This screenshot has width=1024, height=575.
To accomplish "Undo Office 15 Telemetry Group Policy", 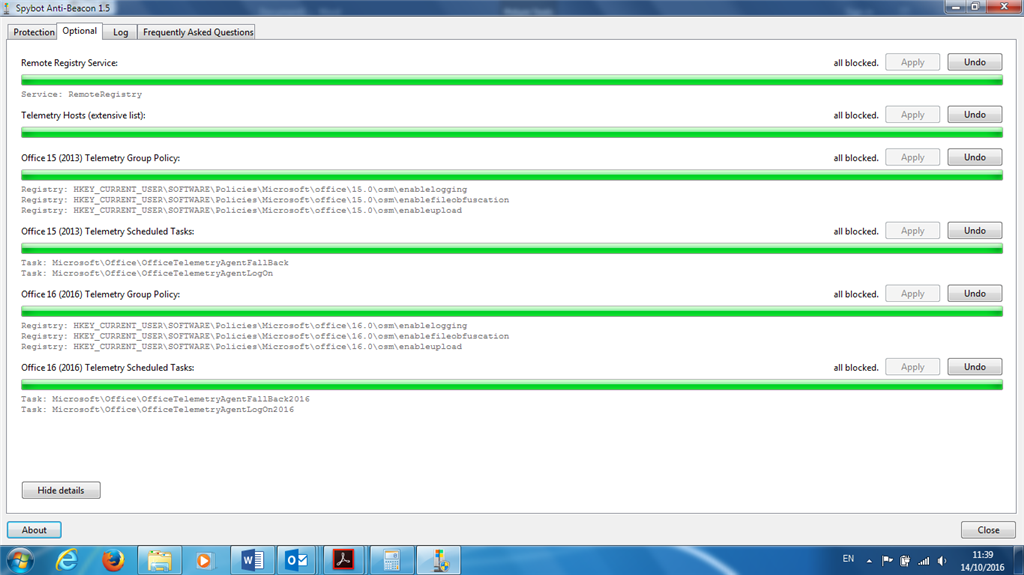I will 974,157.
